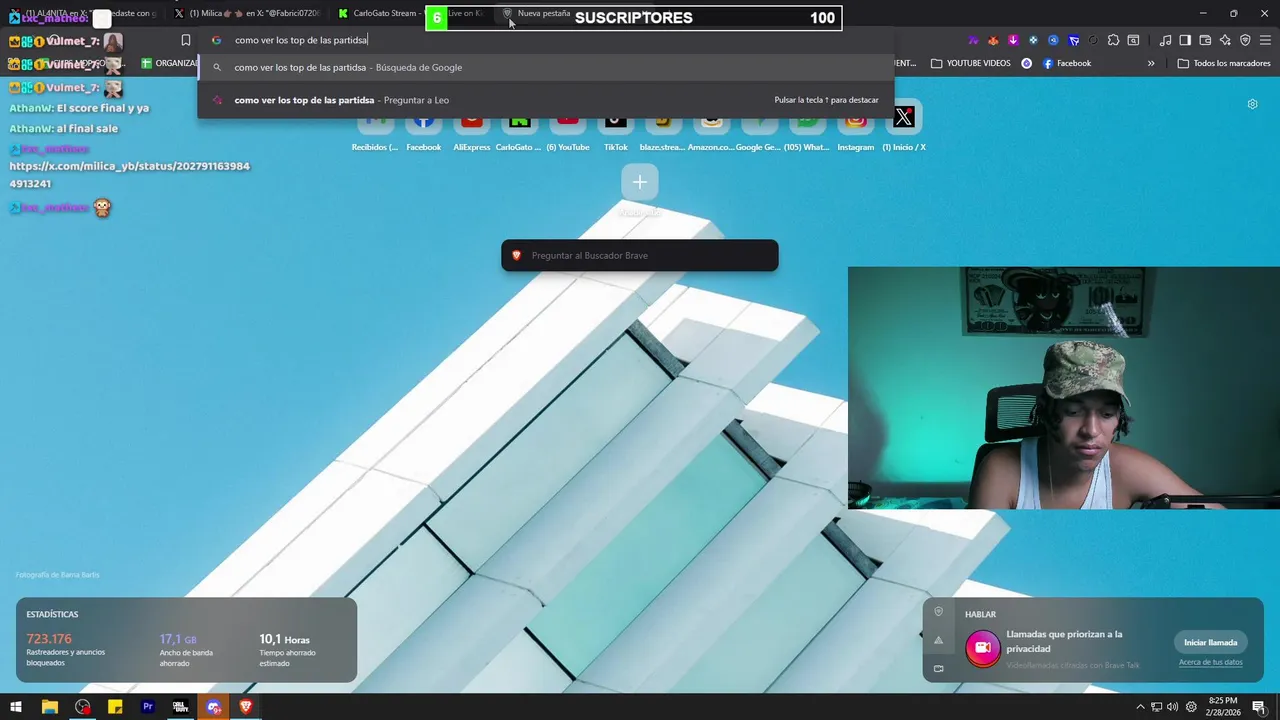
Task: Select the Brave Talk camera widget icon
Action: pos(938,668)
